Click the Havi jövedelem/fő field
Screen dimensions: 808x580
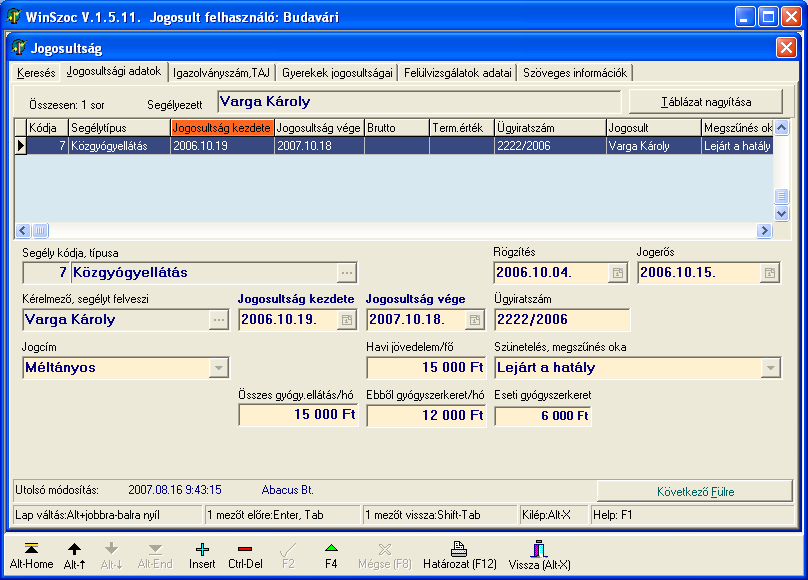(426, 368)
